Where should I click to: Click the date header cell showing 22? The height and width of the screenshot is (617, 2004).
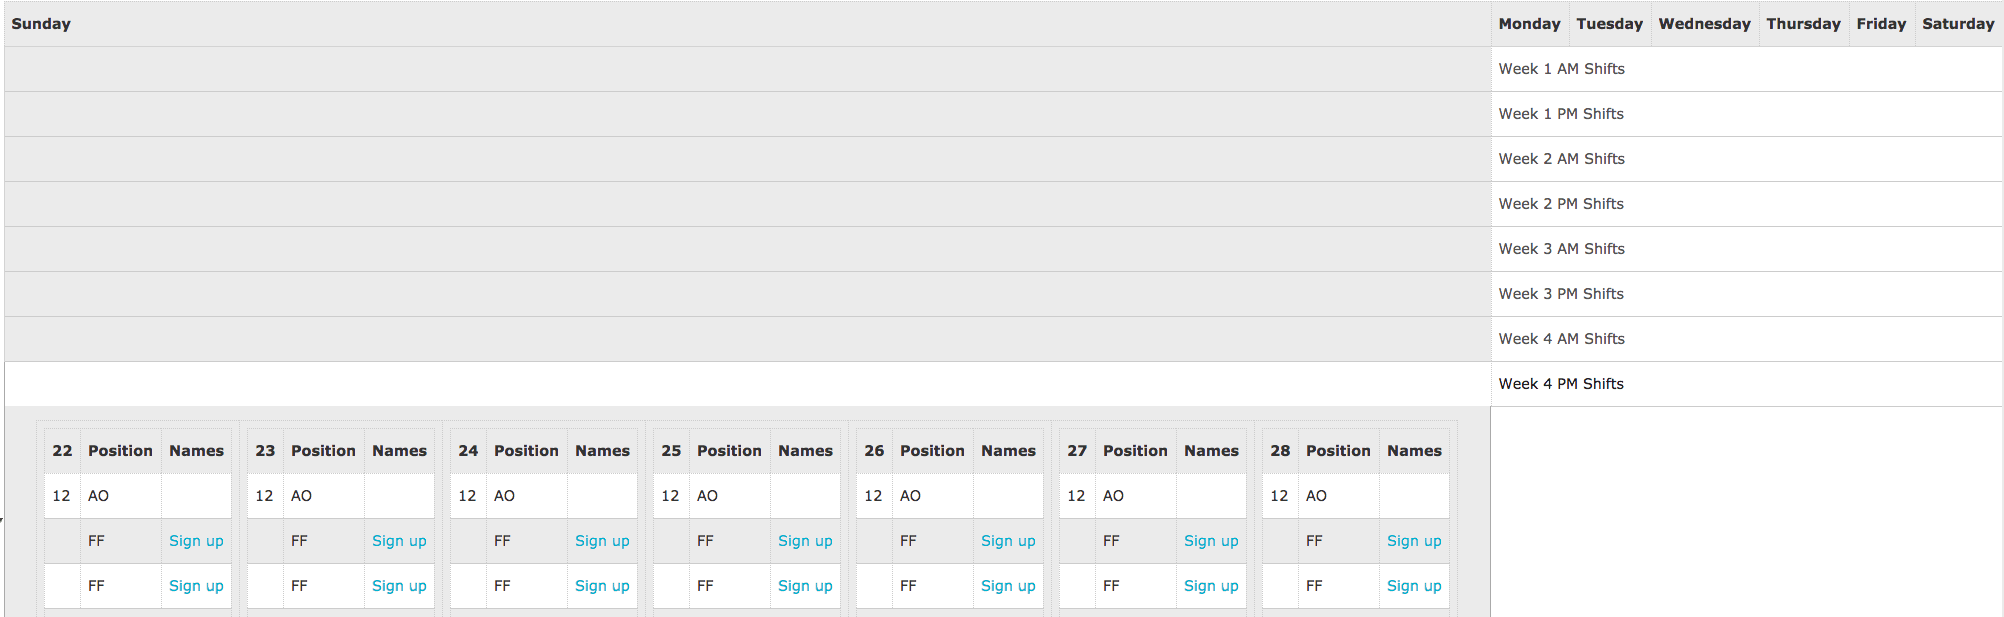(x=61, y=450)
